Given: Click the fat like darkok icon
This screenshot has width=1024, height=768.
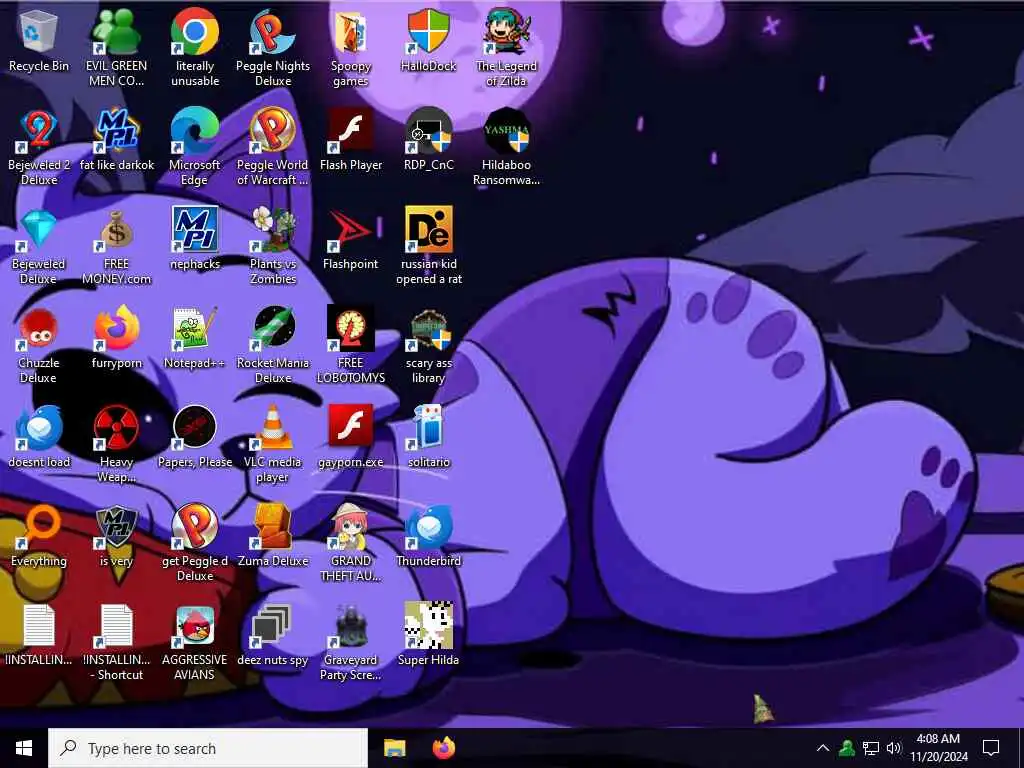Looking at the screenshot, I should coord(116,131).
